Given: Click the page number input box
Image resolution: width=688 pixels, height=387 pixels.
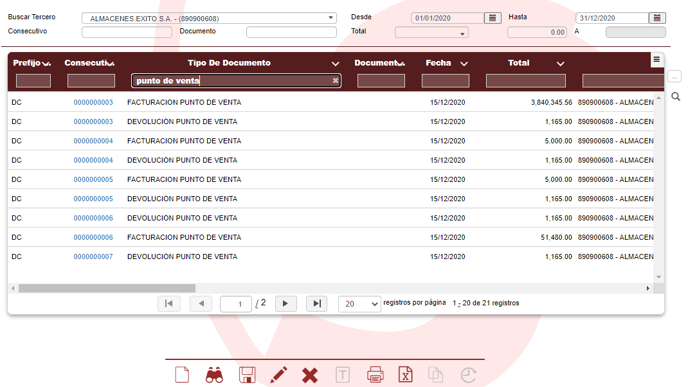Looking at the screenshot, I should [x=236, y=304].
